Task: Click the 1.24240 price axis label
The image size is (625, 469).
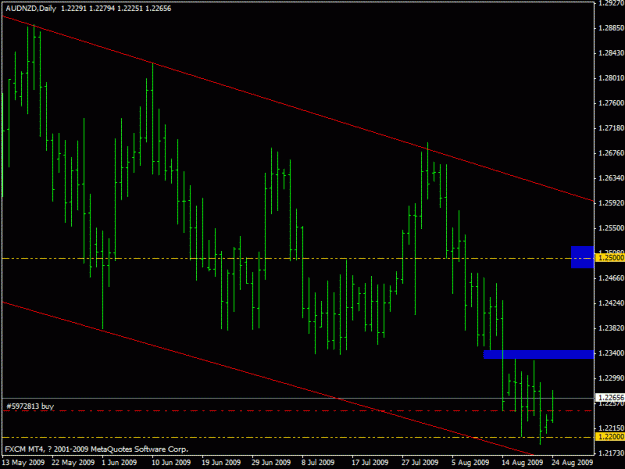Action: (x=611, y=303)
